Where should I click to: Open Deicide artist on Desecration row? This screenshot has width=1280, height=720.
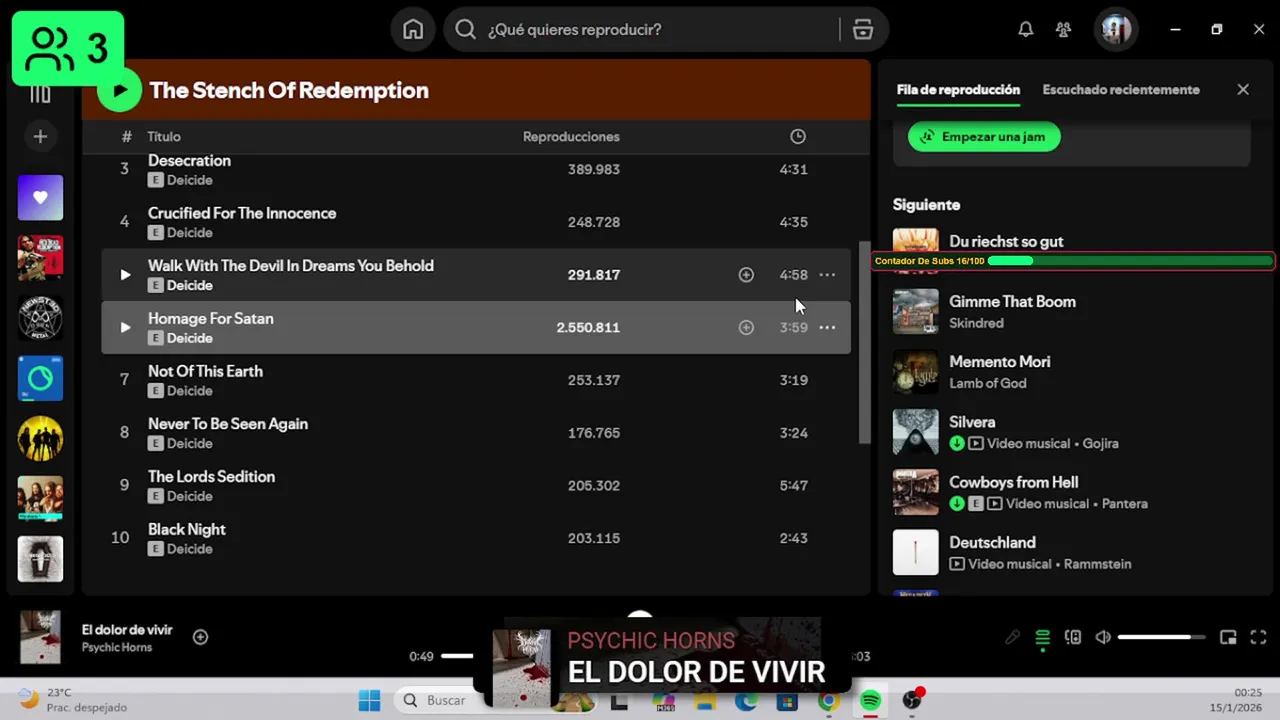[x=190, y=180]
